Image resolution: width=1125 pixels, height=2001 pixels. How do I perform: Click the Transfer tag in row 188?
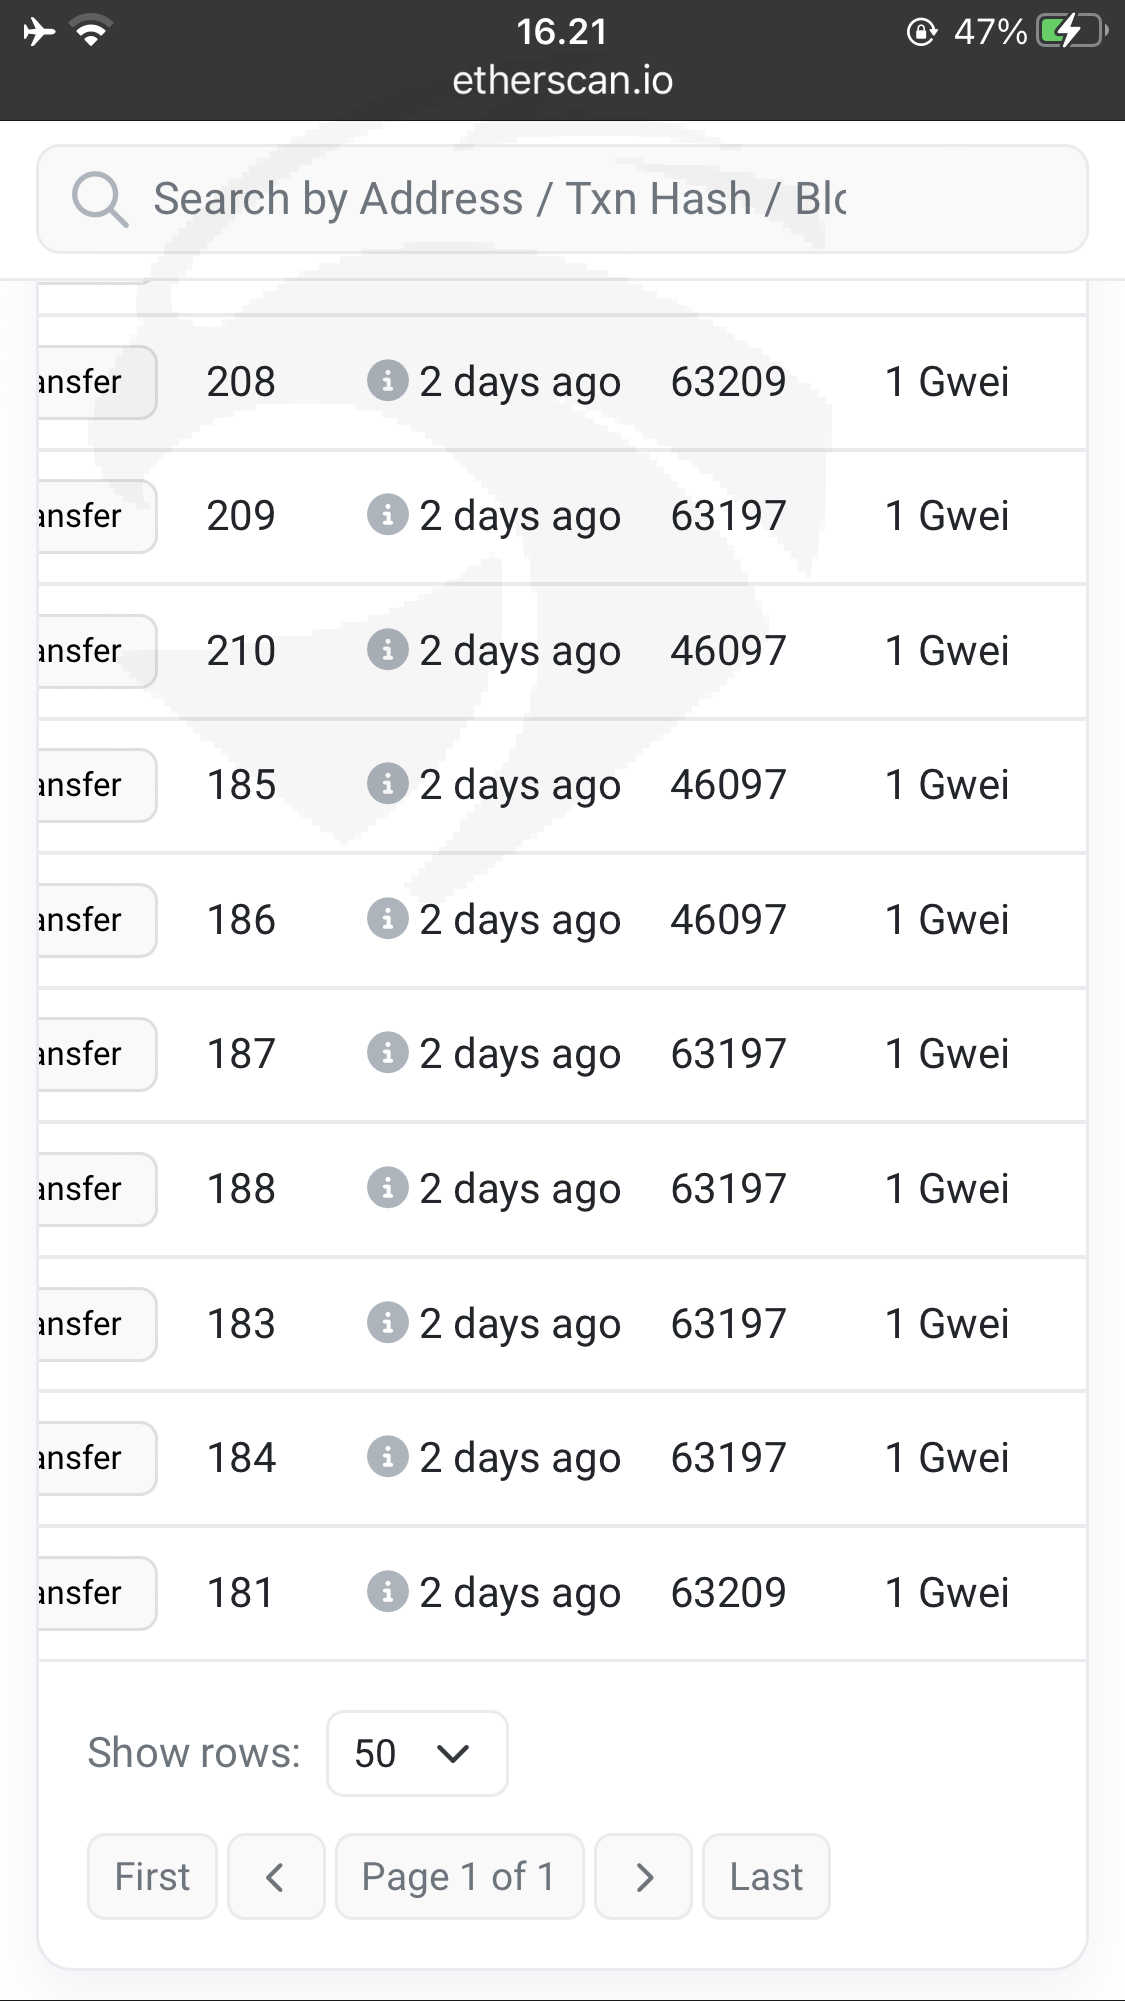point(94,1189)
